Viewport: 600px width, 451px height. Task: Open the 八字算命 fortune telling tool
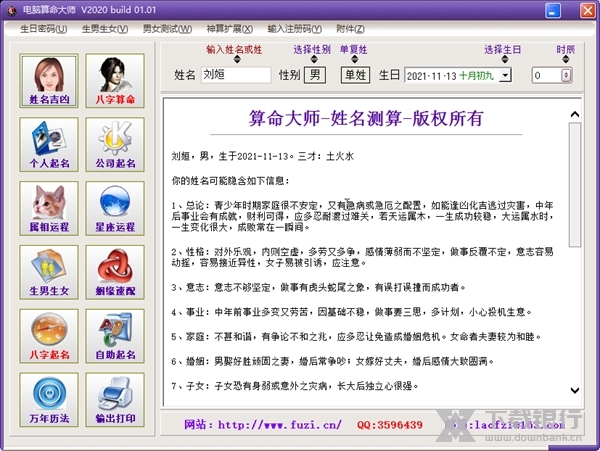[x=115, y=81]
